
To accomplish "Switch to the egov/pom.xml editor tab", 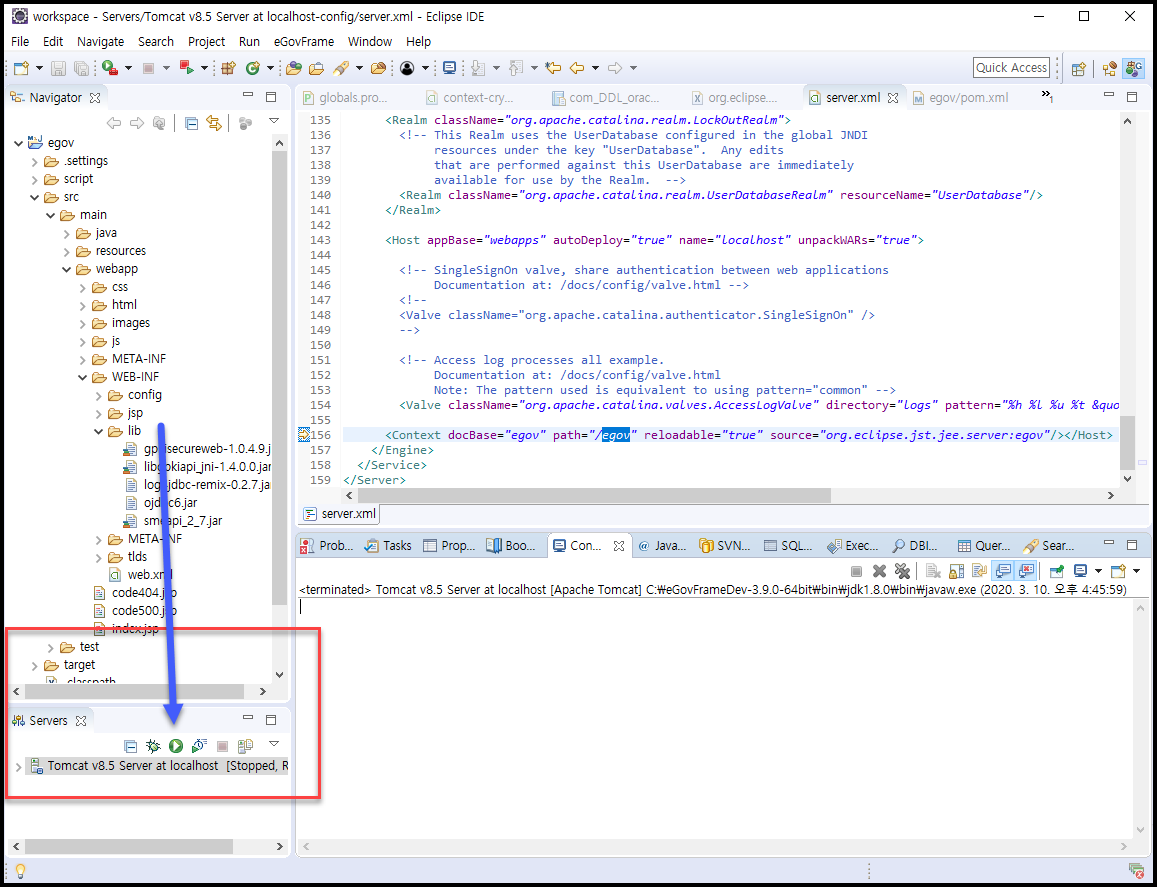I will tap(960, 97).
